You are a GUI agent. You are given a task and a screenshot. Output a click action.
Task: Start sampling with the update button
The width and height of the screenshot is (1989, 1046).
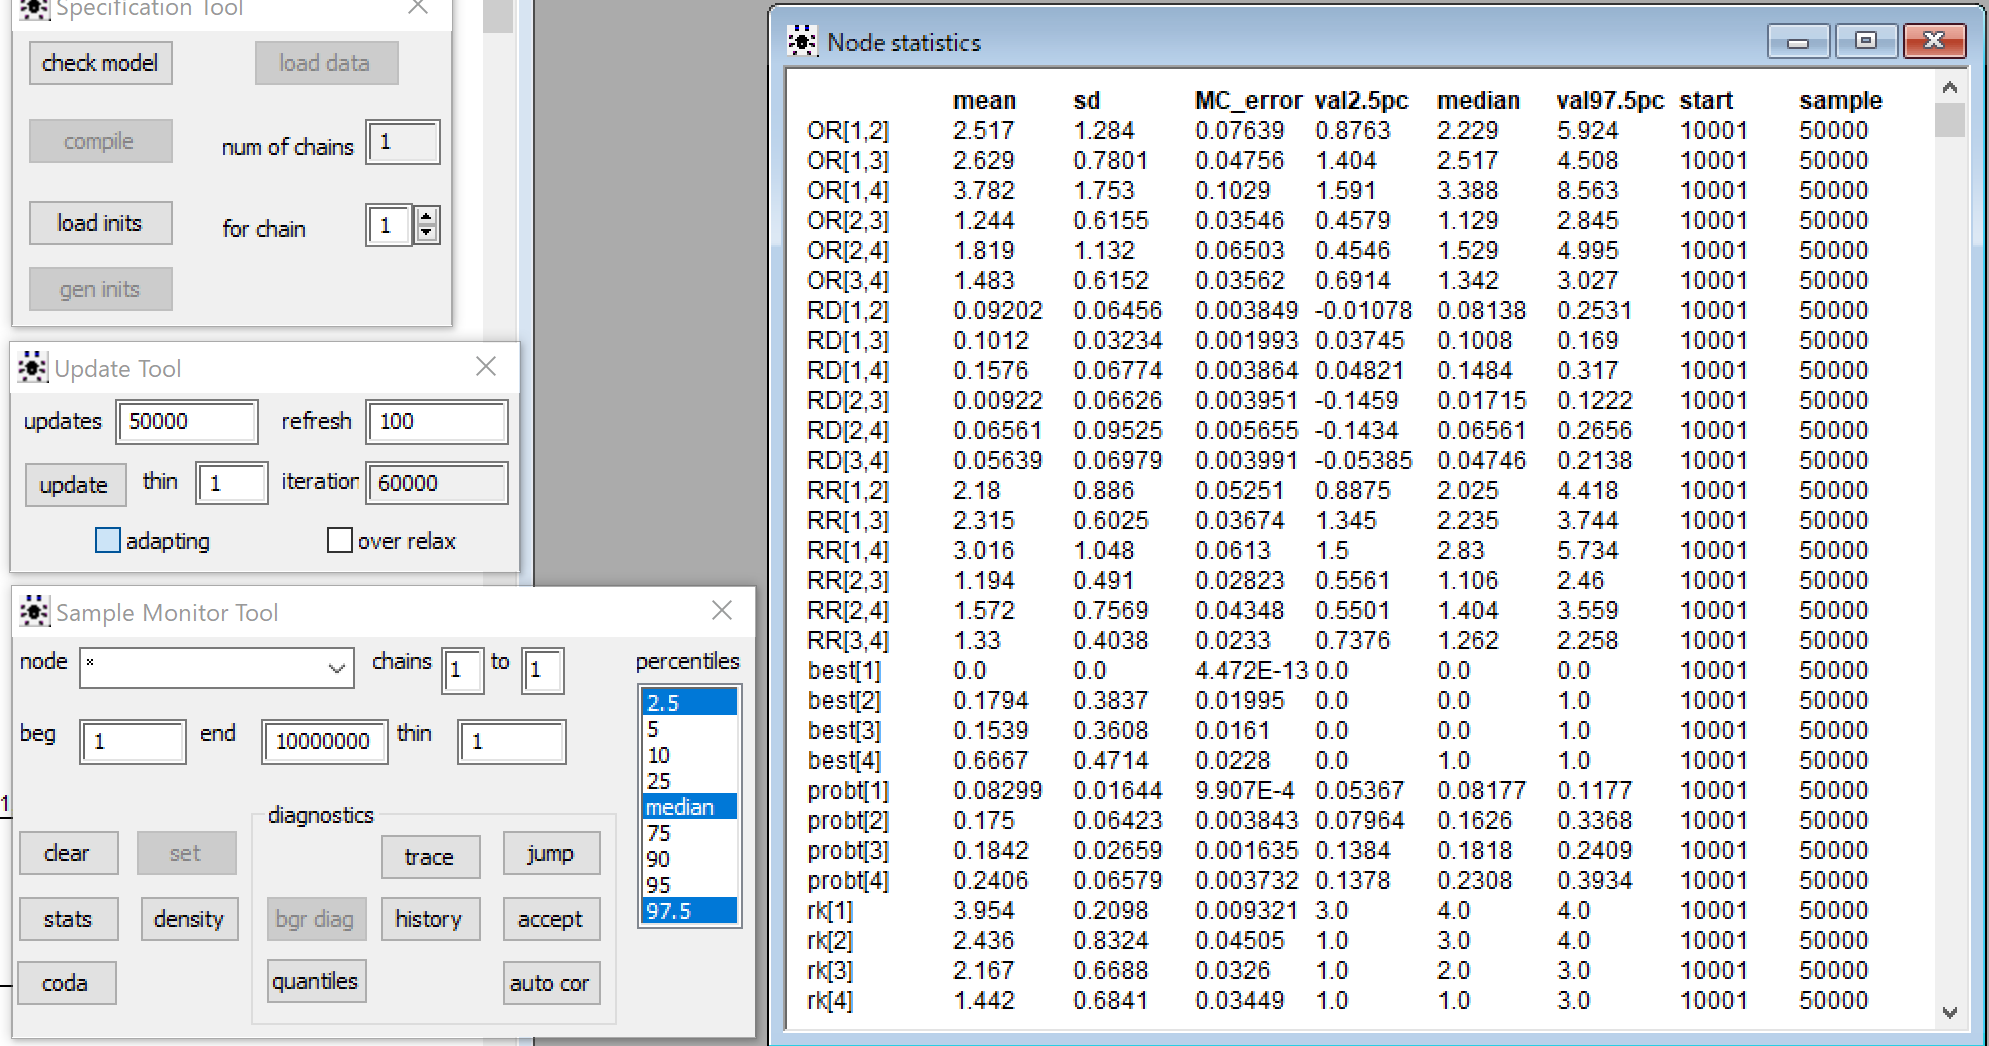tap(75, 484)
